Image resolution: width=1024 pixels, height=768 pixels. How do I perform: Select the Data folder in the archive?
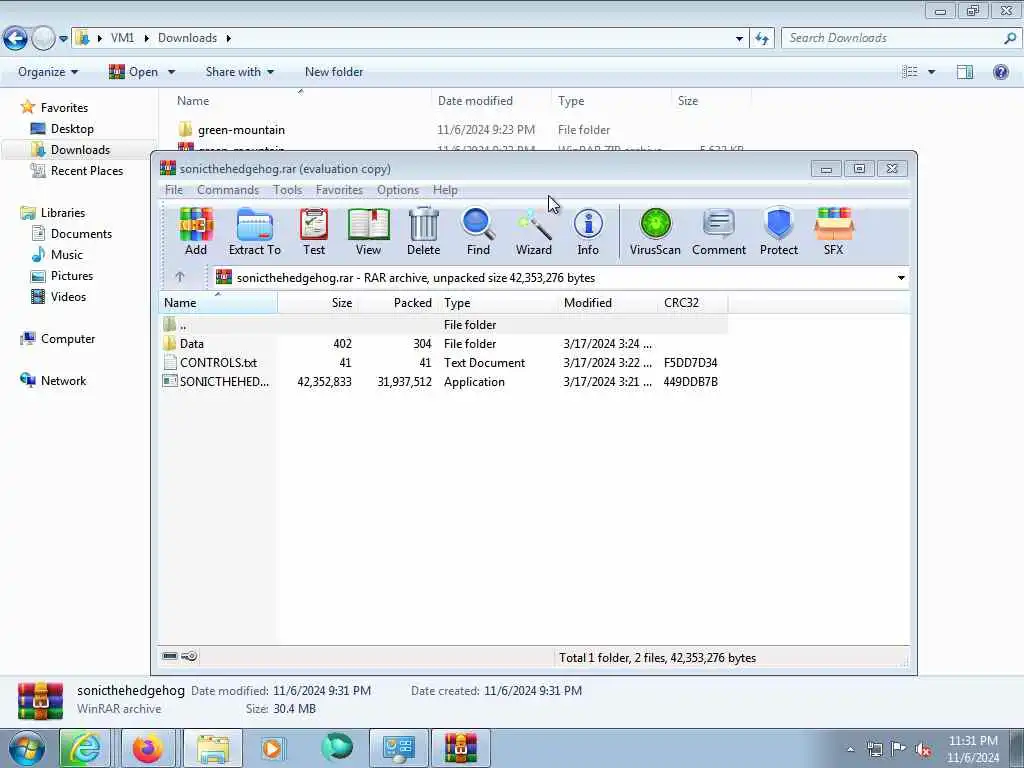click(444, 344)
